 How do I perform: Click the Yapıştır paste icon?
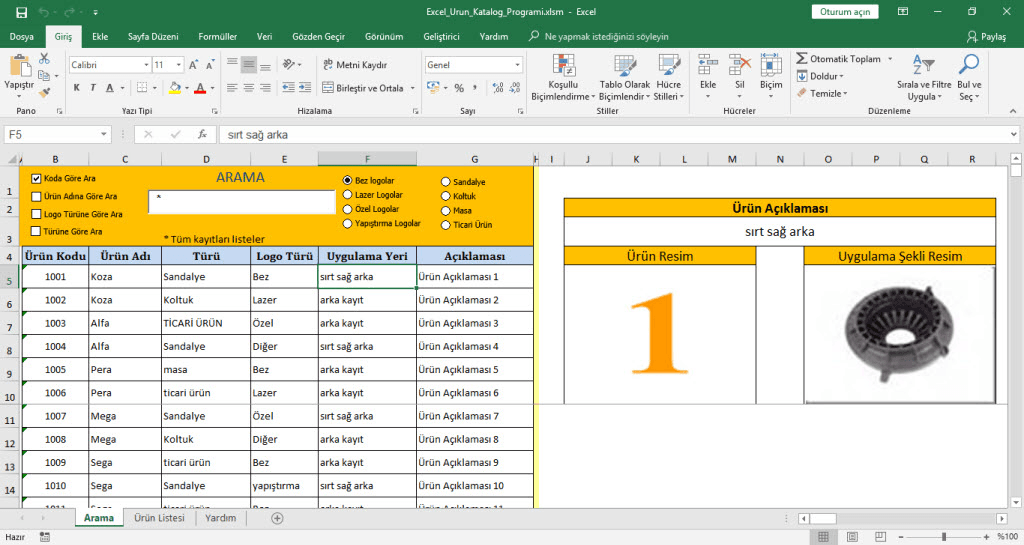click(x=19, y=67)
